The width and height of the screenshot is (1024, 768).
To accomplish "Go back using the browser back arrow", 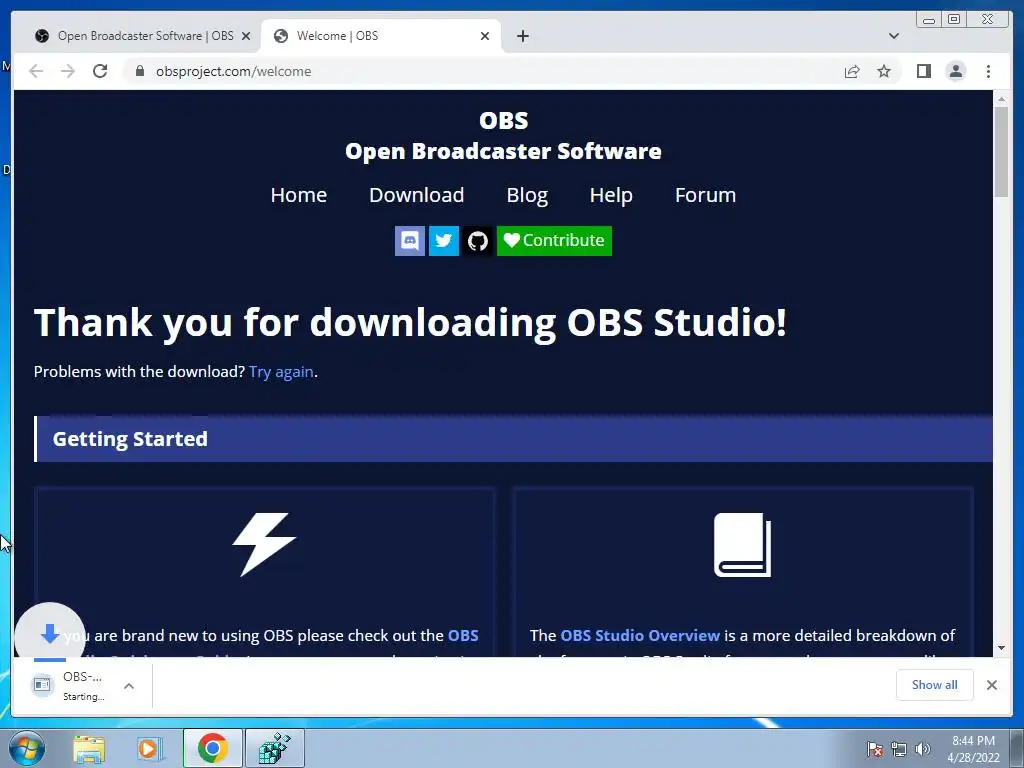I will [x=36, y=71].
